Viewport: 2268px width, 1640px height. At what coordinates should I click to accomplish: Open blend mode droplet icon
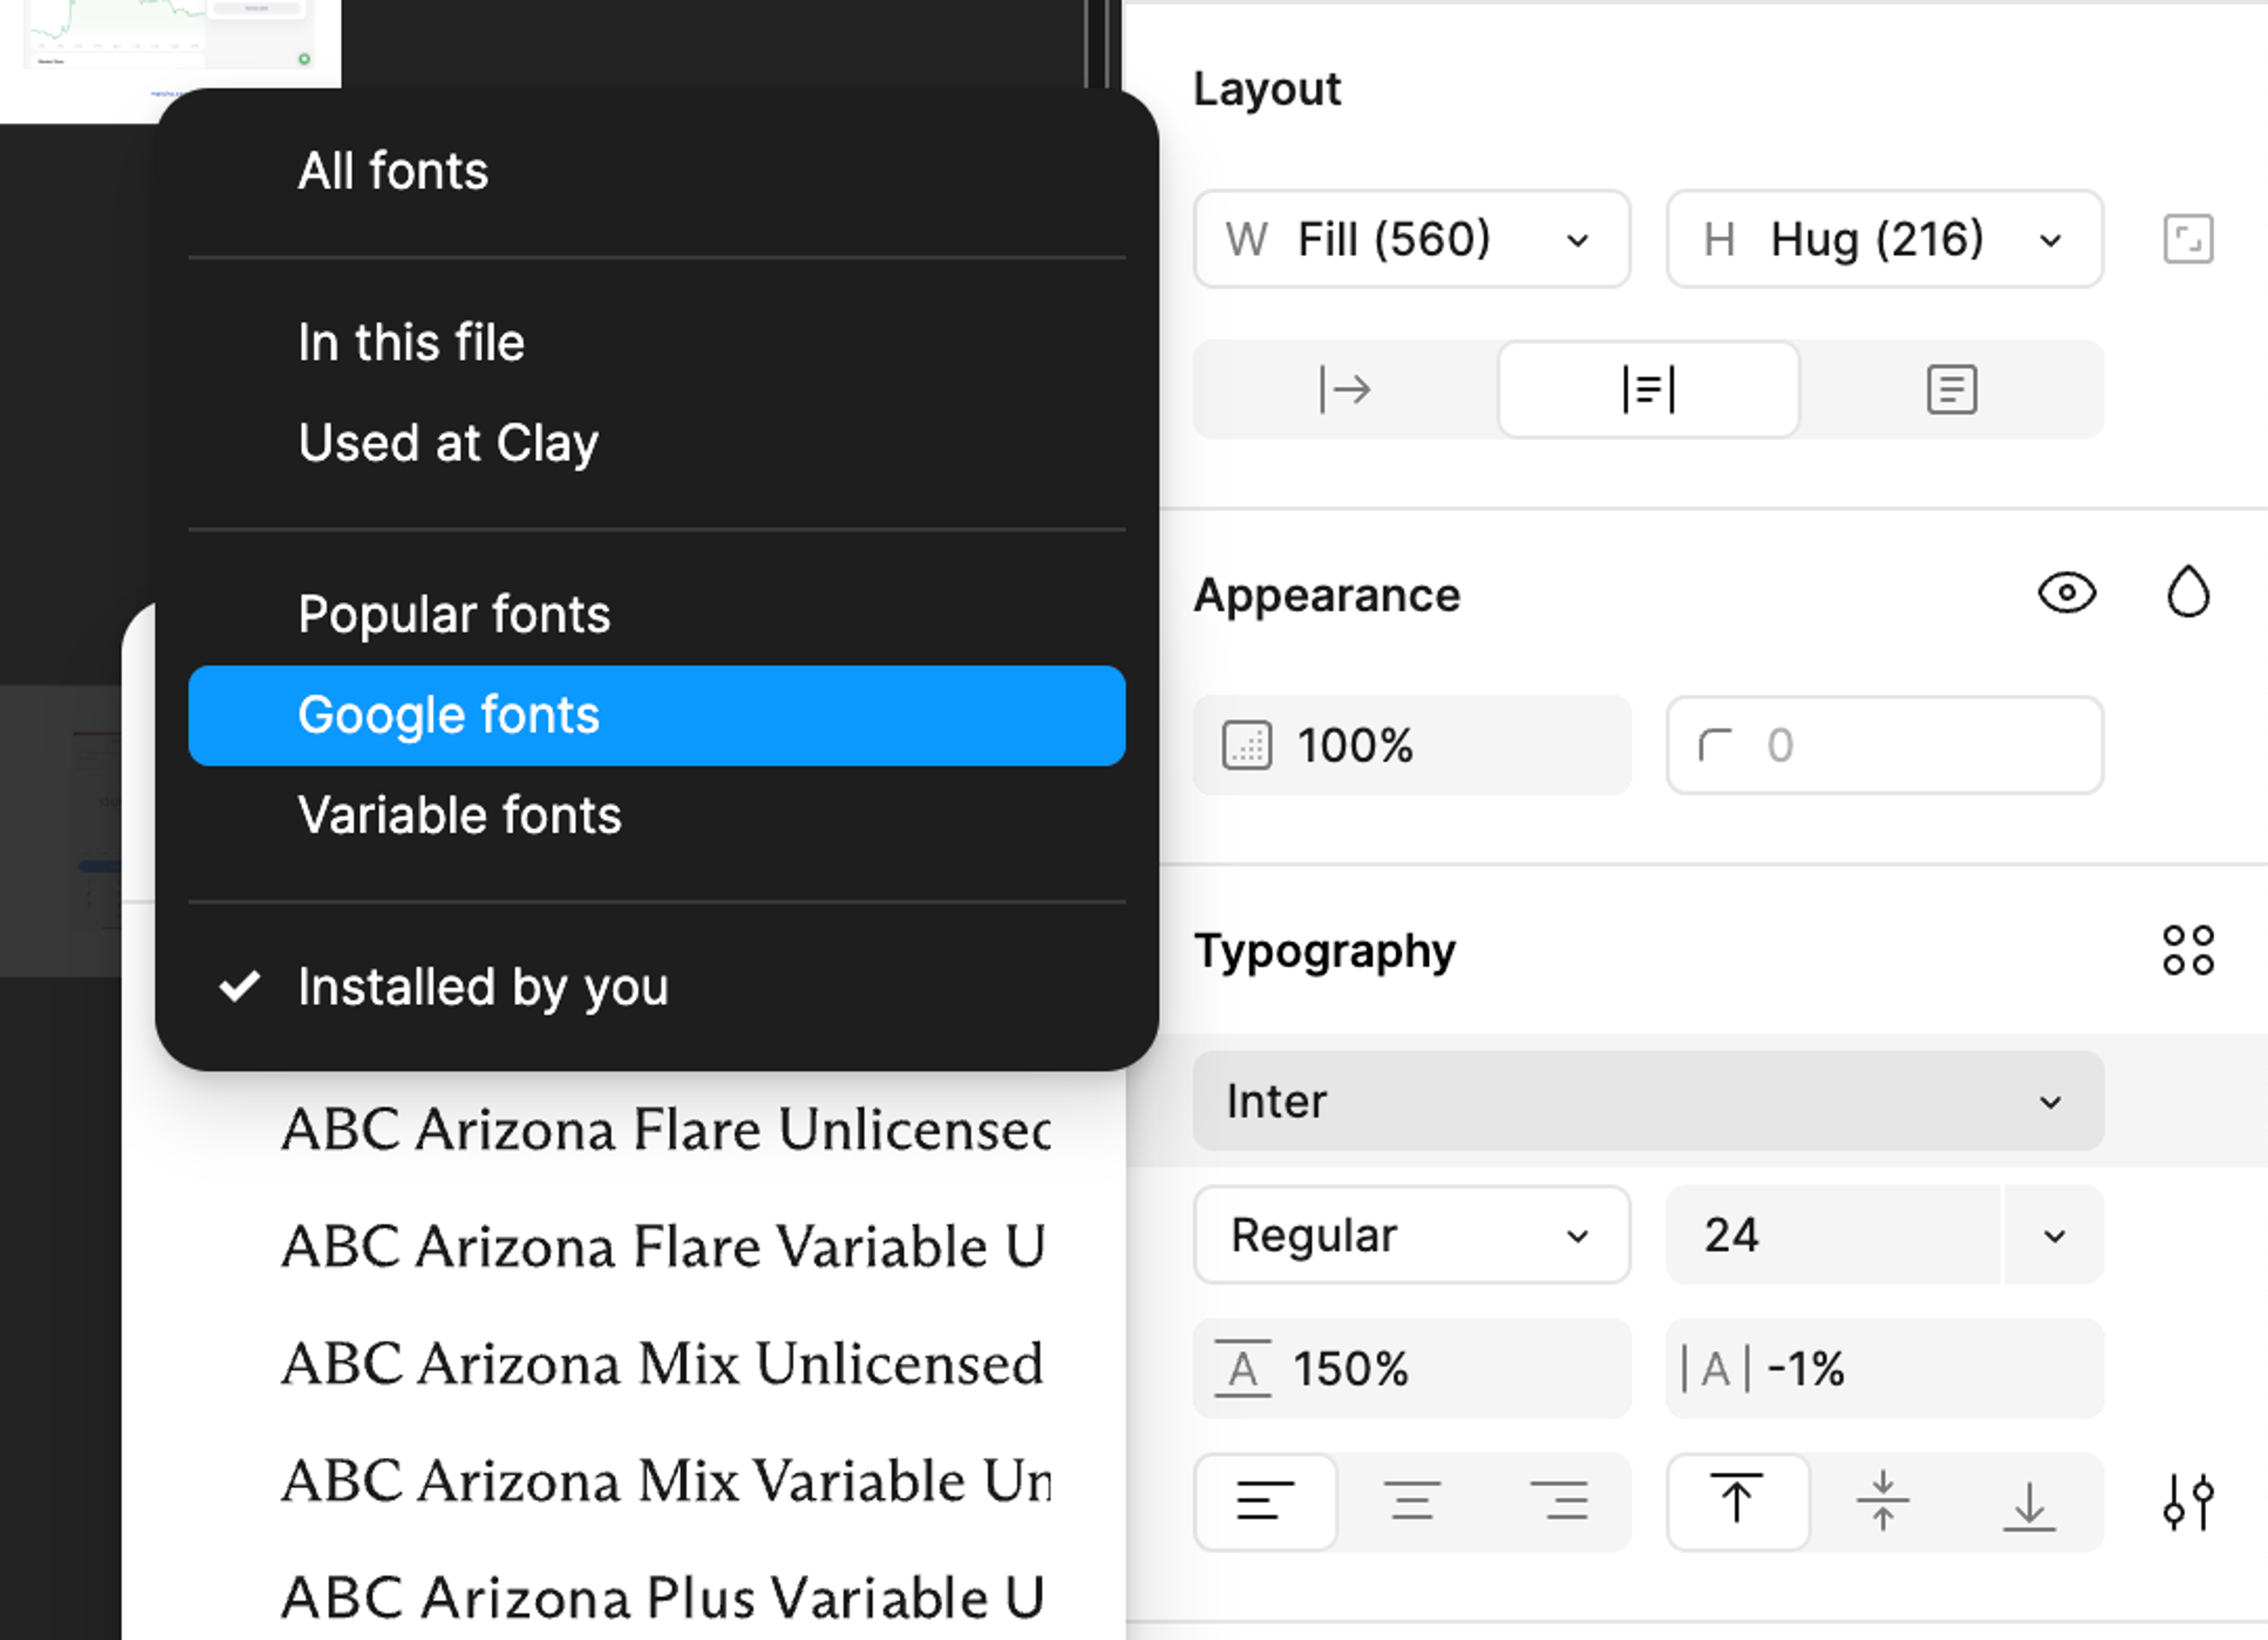pos(2187,593)
